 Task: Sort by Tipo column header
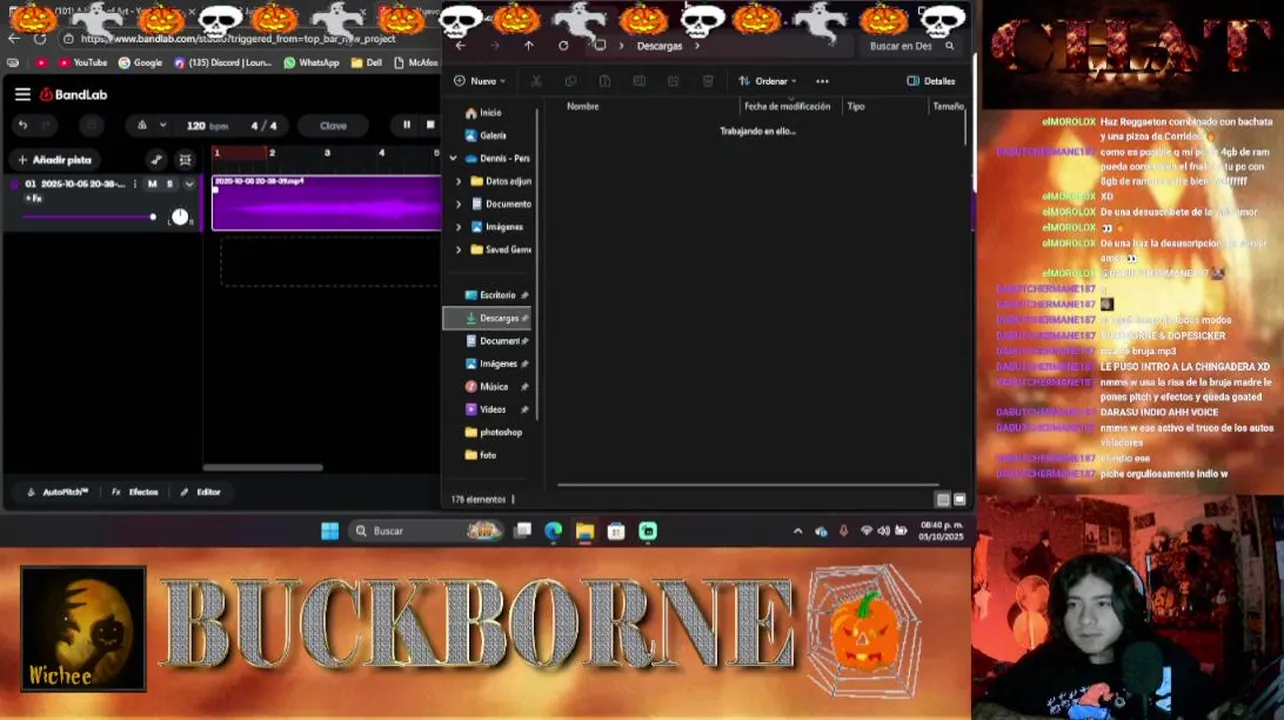(856, 106)
